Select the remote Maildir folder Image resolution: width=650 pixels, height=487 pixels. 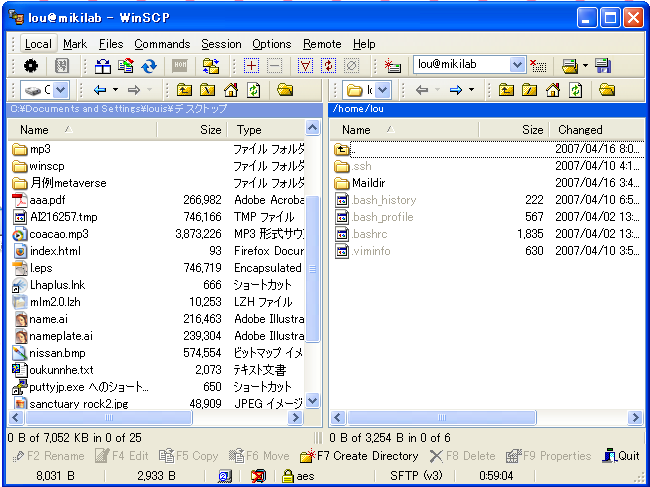coord(368,183)
